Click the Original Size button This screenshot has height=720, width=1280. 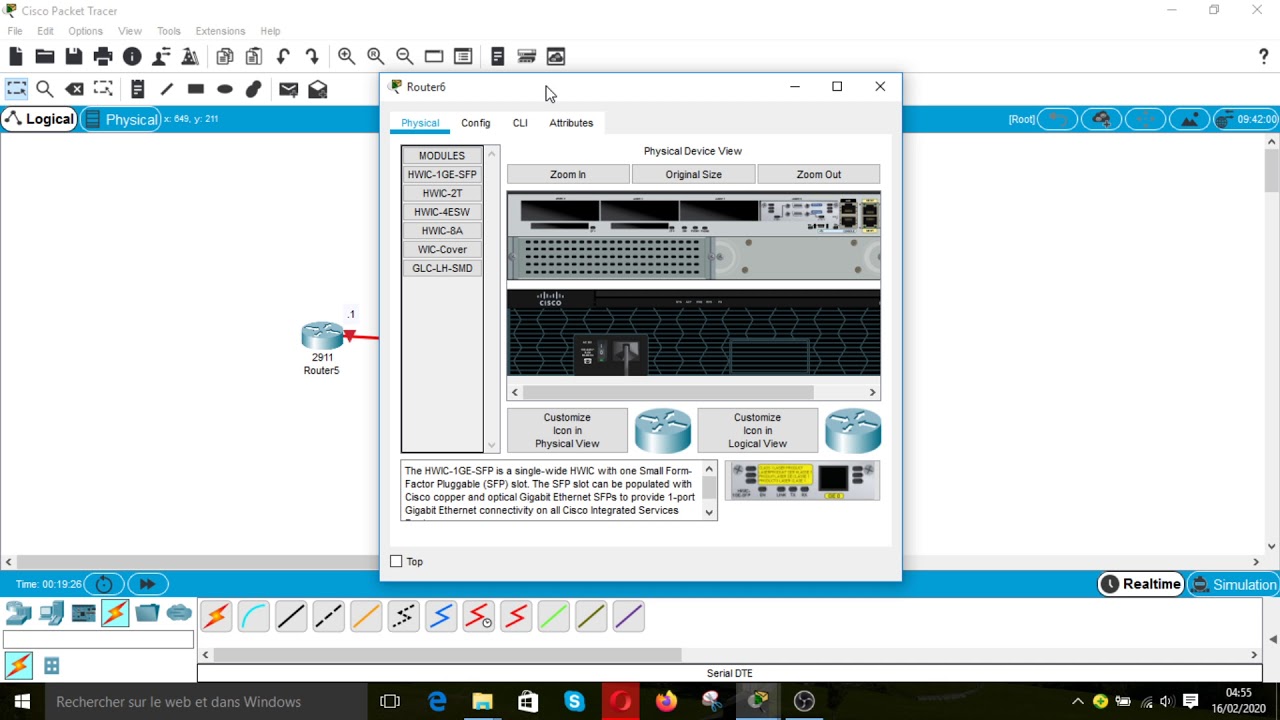[x=694, y=174]
